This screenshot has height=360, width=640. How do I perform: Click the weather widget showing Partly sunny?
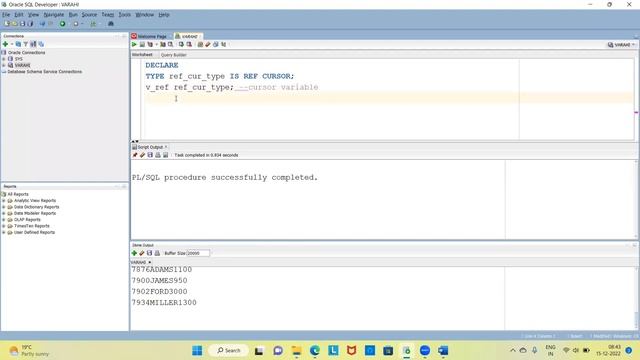[x=29, y=351]
